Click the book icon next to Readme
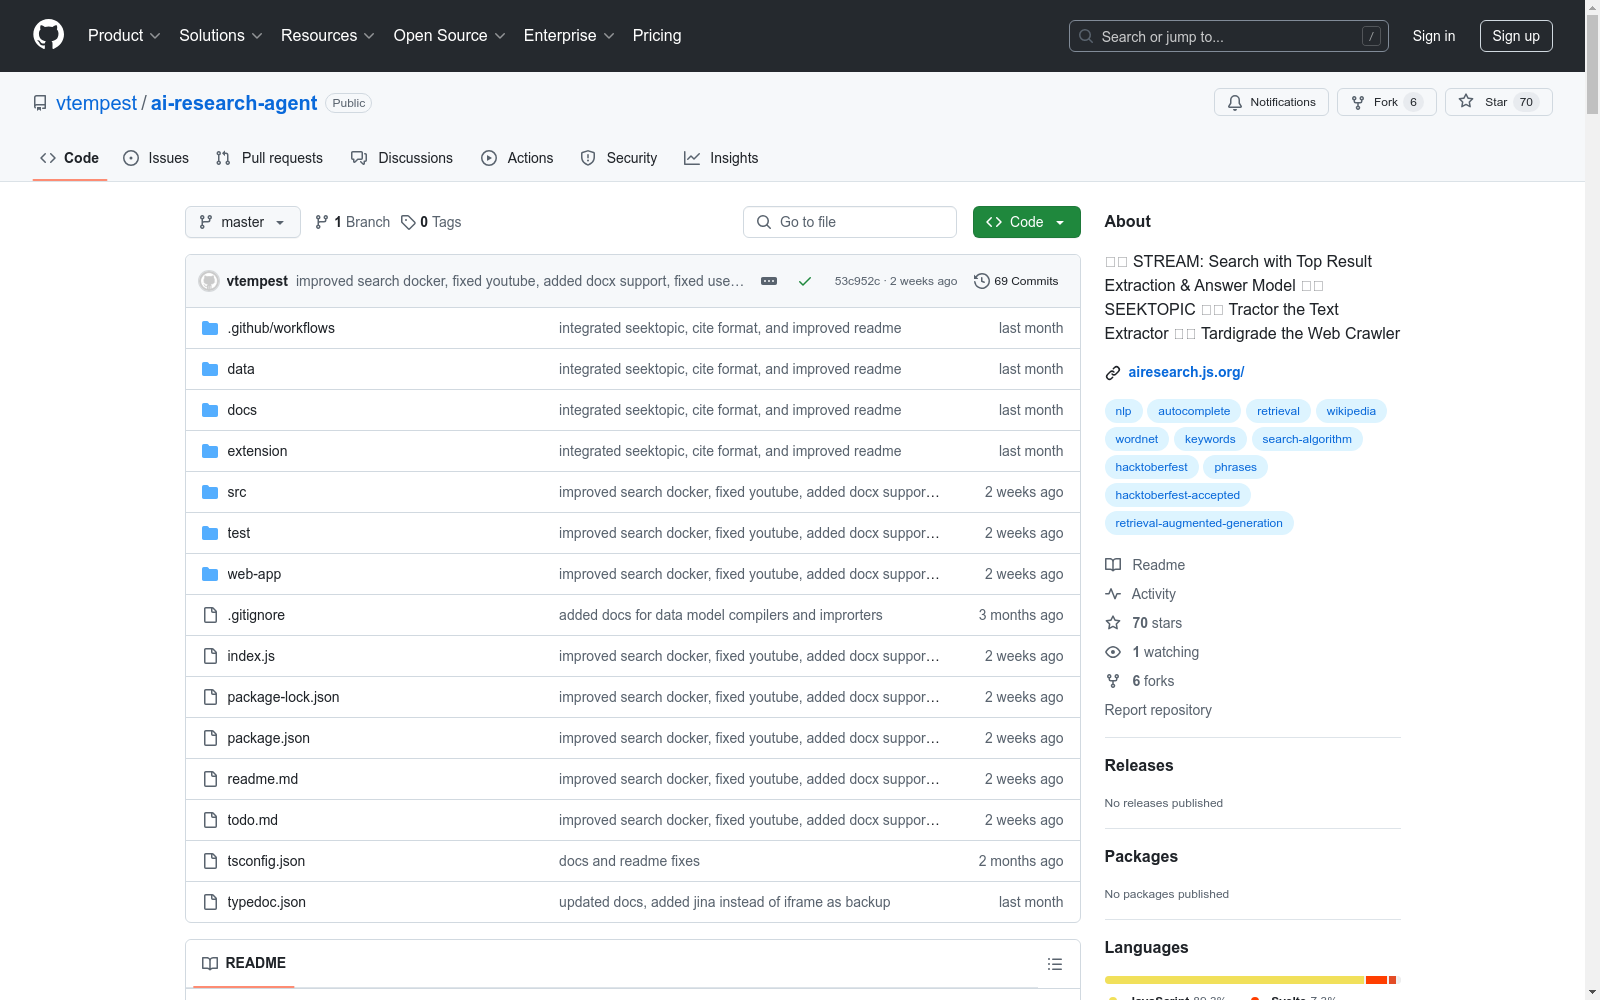This screenshot has width=1600, height=1000. tap(1113, 565)
